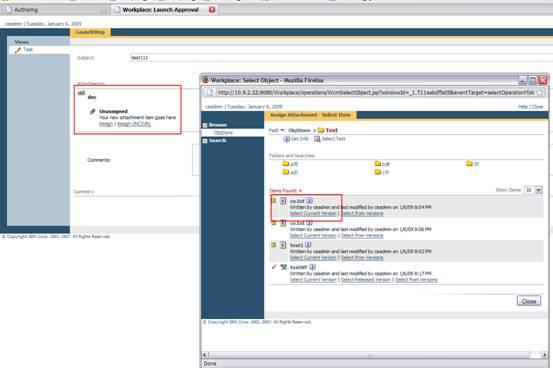Click the info icon beside test1
Screen dimensions: 553x368
click(308, 245)
